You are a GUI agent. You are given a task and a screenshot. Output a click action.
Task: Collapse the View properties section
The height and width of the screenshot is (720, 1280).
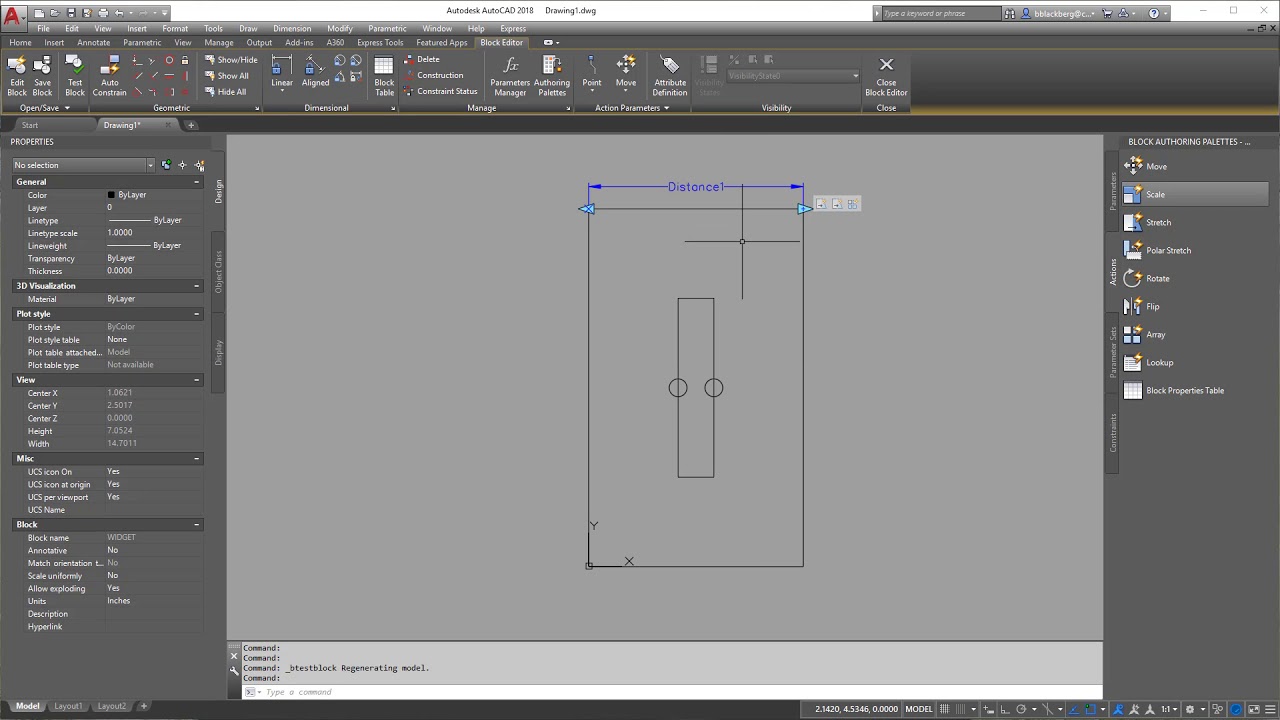coord(197,380)
